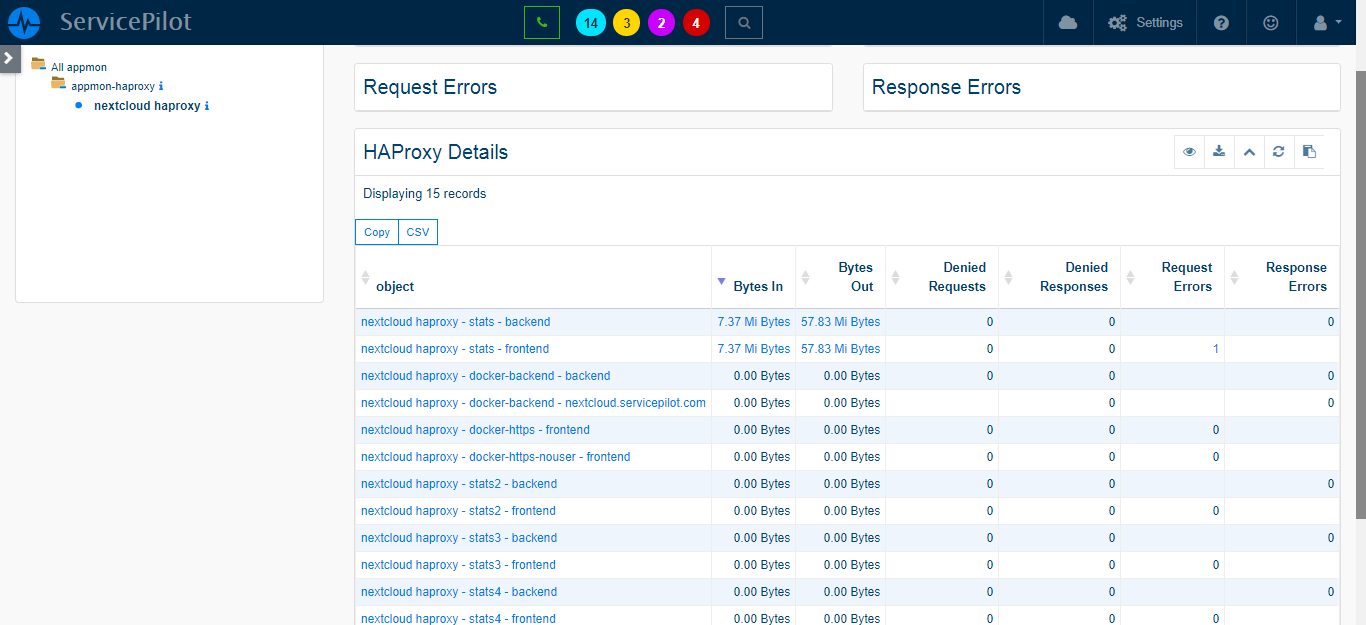Image resolution: width=1366 pixels, height=625 pixels.
Task: Click the Copy table button
Action: coord(377,232)
